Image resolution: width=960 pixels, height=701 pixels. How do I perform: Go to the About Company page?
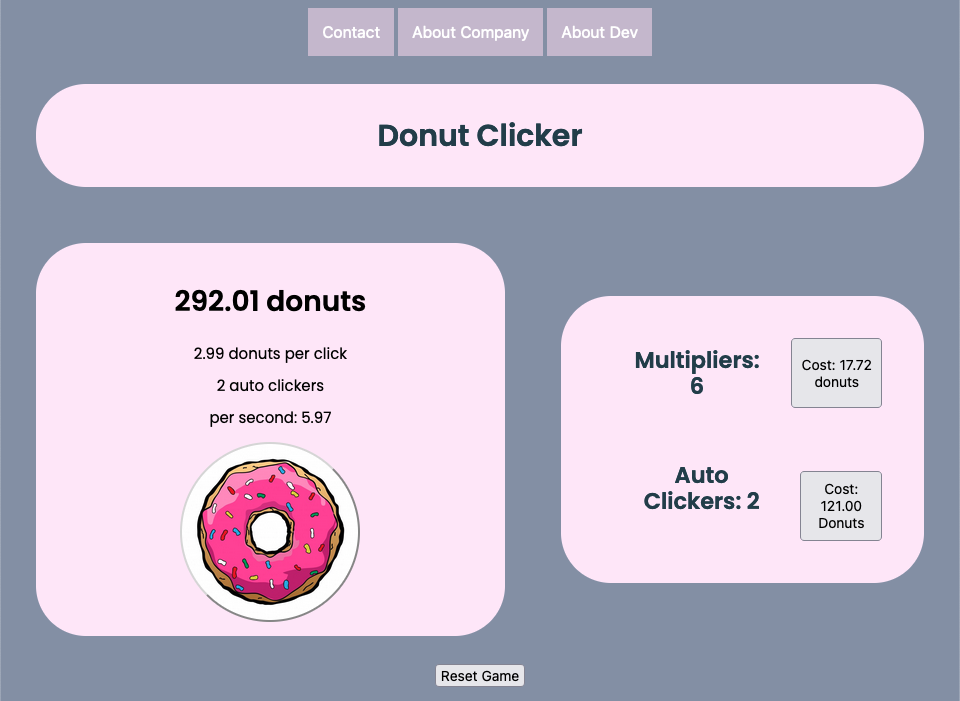pyautogui.click(x=470, y=32)
